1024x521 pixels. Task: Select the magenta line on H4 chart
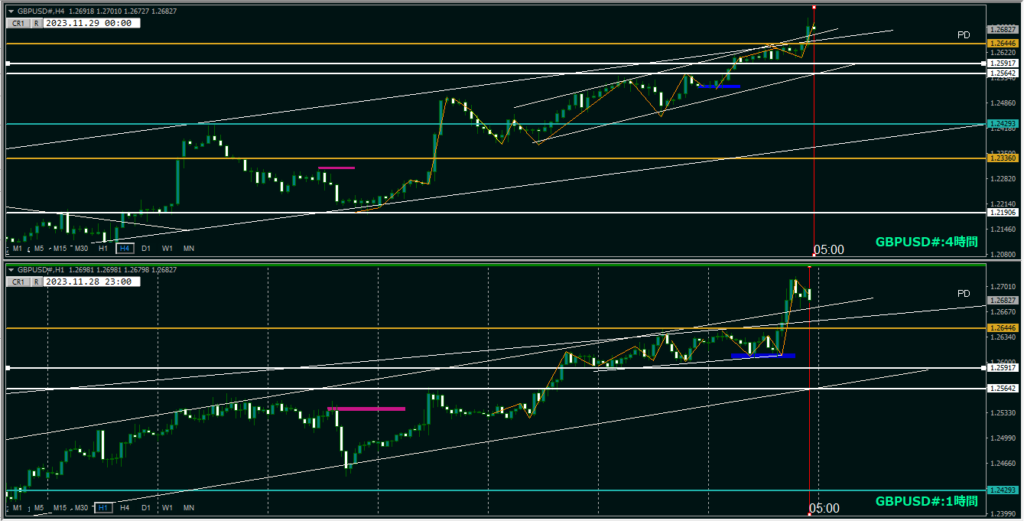pyautogui.click(x=336, y=168)
